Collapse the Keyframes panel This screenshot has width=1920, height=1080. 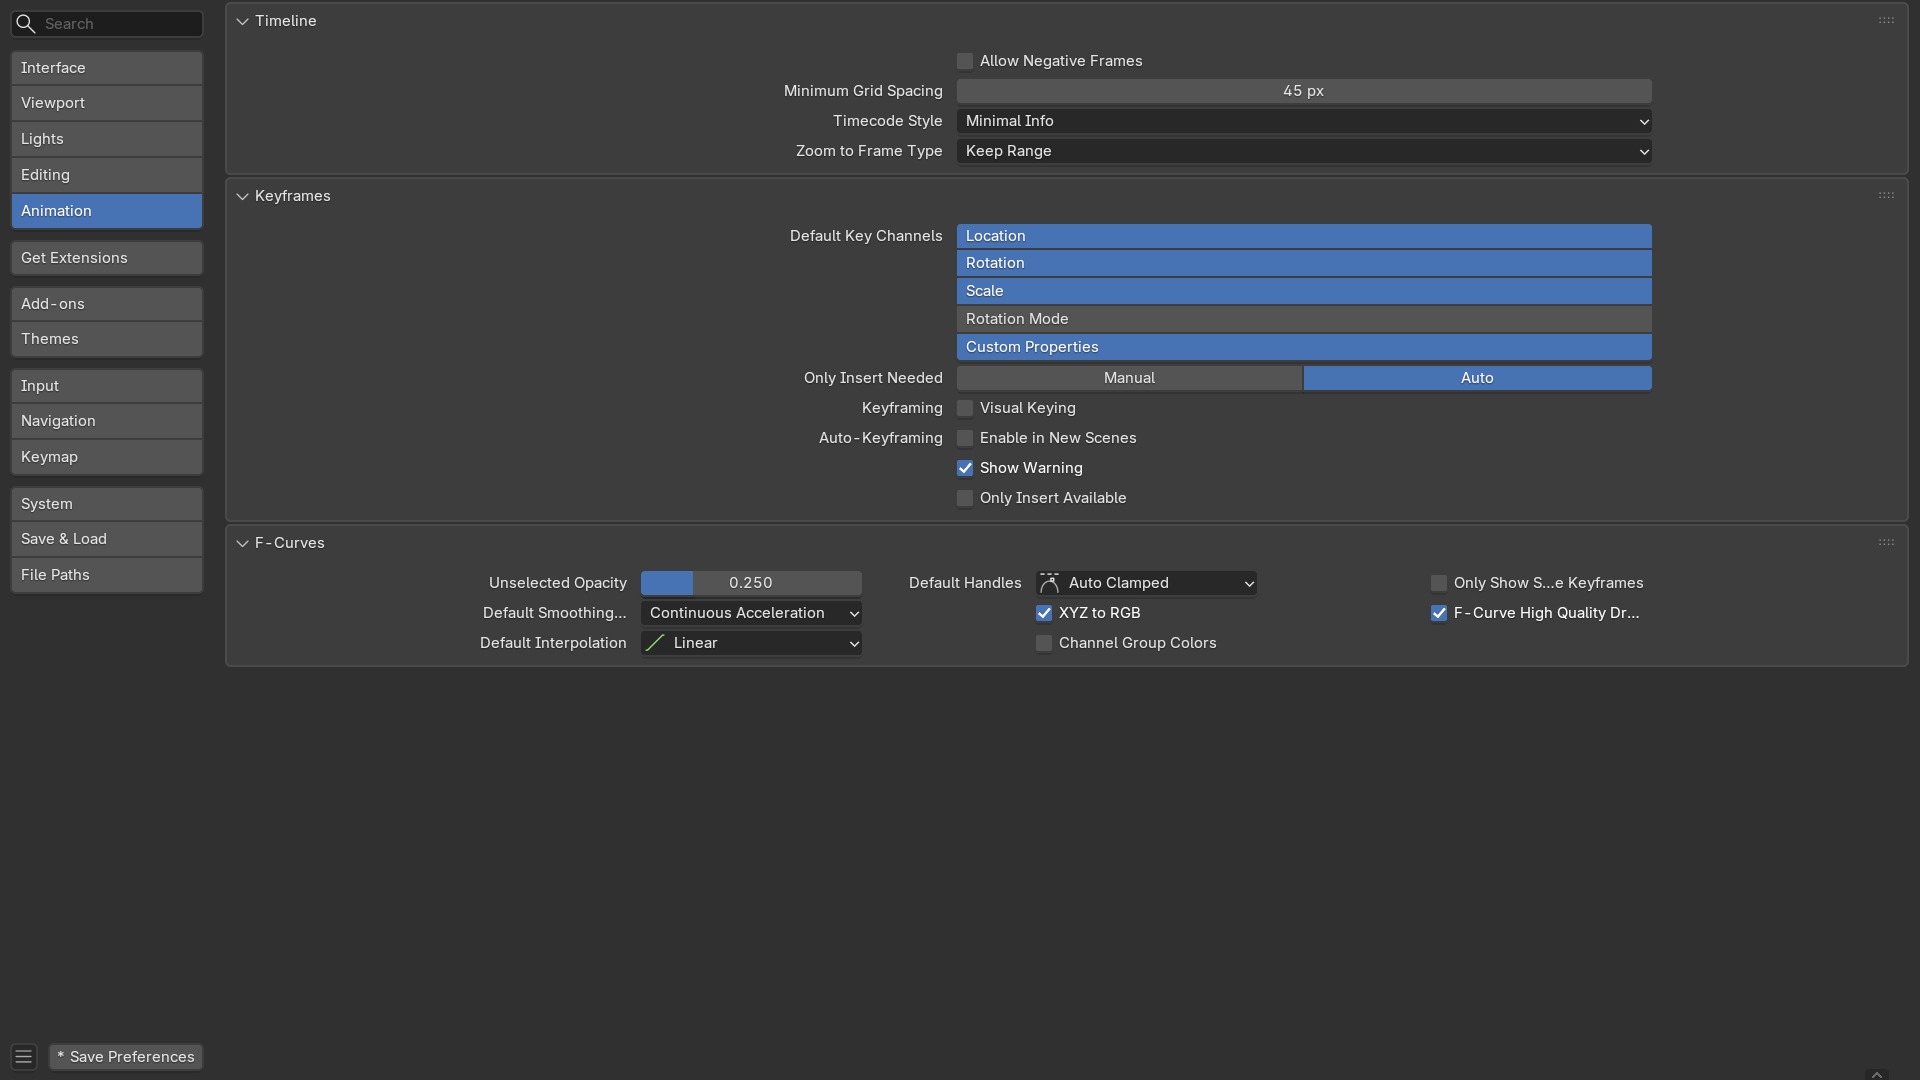pyautogui.click(x=242, y=196)
